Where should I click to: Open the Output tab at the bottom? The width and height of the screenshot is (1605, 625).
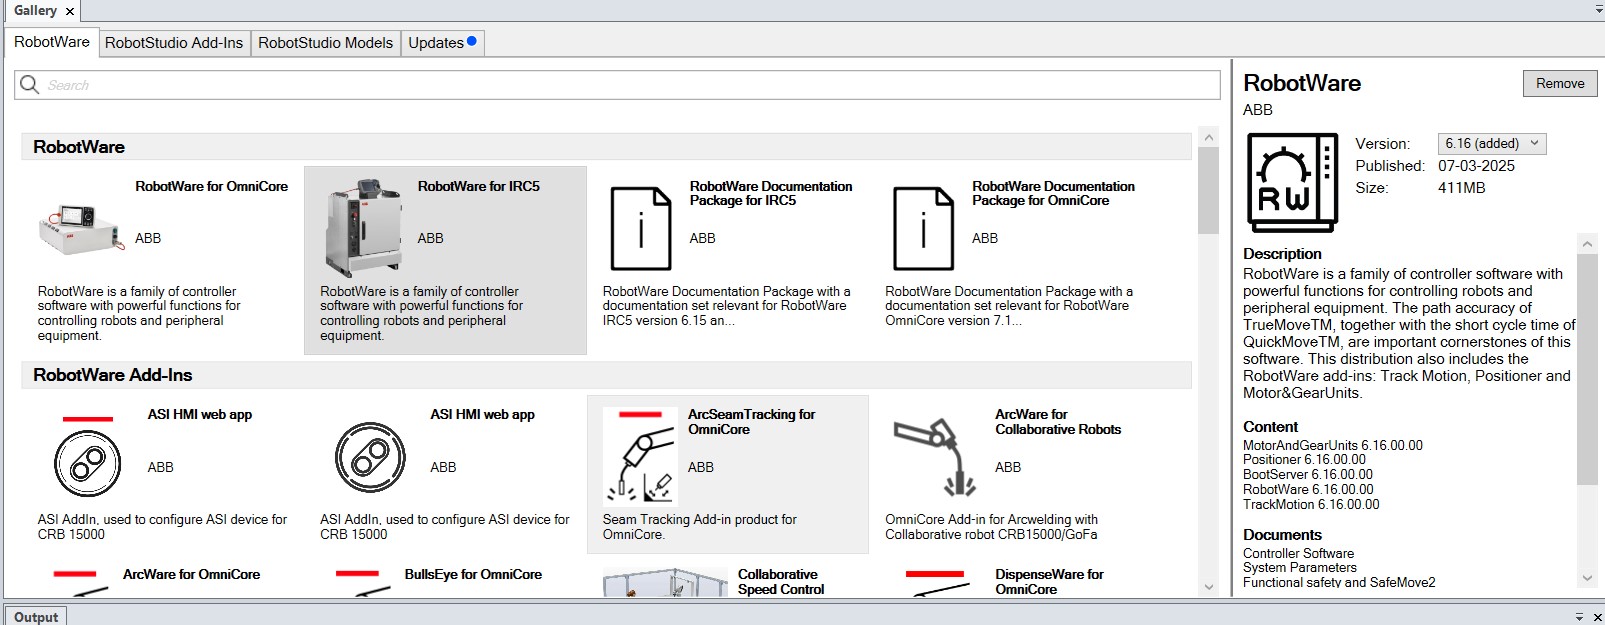[x=36, y=616]
